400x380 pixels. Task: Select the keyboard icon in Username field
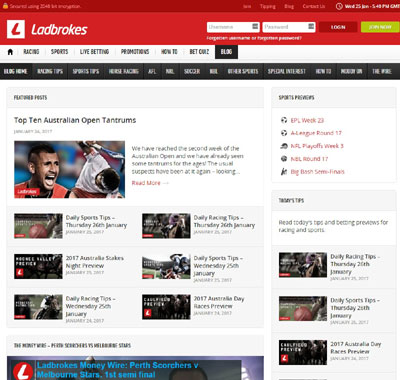[255, 26]
